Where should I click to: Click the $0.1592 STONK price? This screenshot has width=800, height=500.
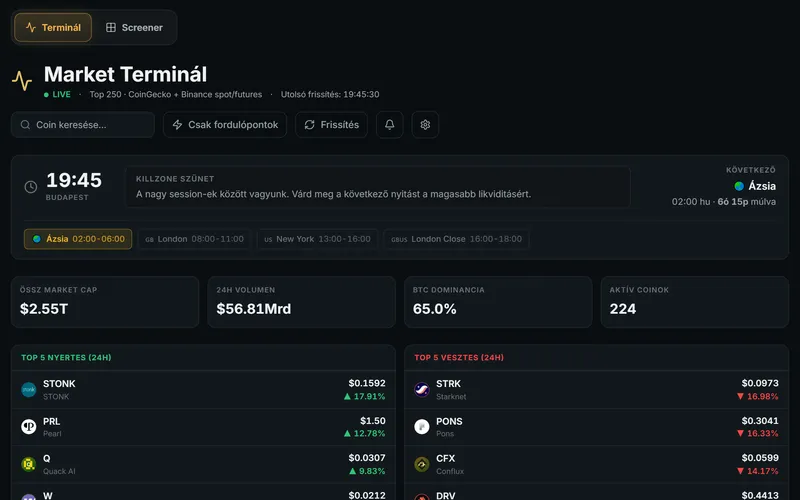click(x=367, y=383)
